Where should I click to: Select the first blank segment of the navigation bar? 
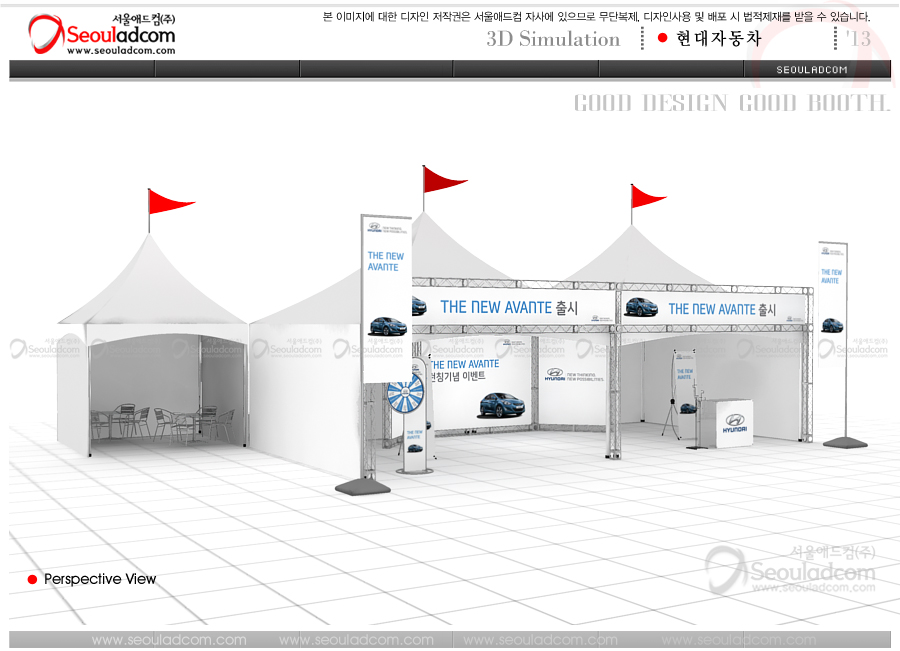click(x=82, y=69)
